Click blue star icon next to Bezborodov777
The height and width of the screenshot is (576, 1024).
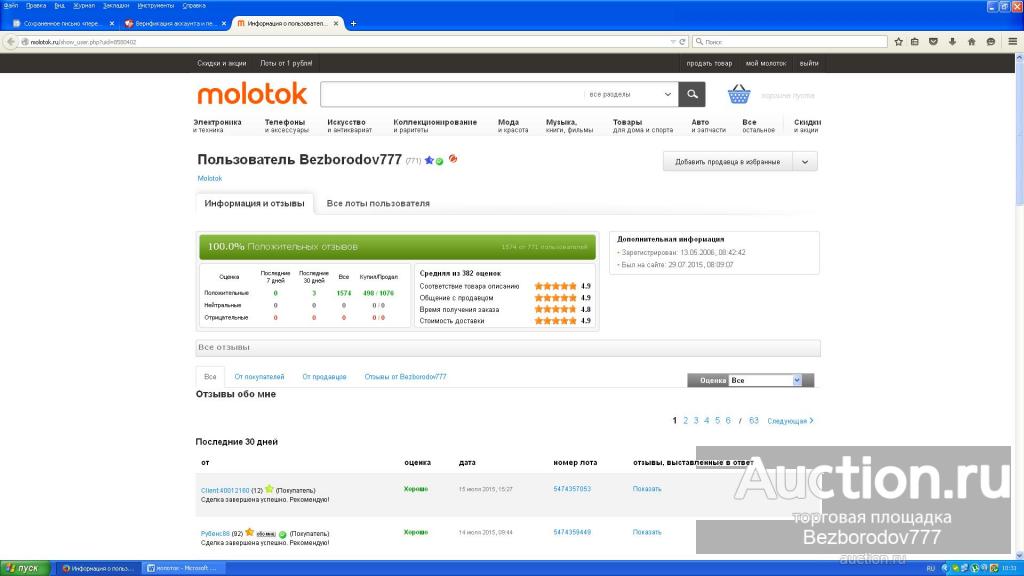(429, 160)
